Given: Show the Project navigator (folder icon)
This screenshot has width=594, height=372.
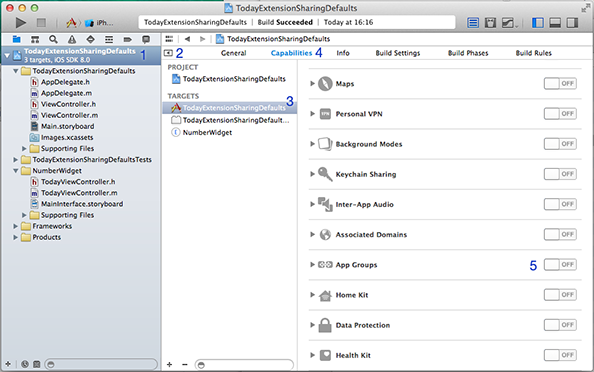Looking at the screenshot, I should (x=17, y=39).
